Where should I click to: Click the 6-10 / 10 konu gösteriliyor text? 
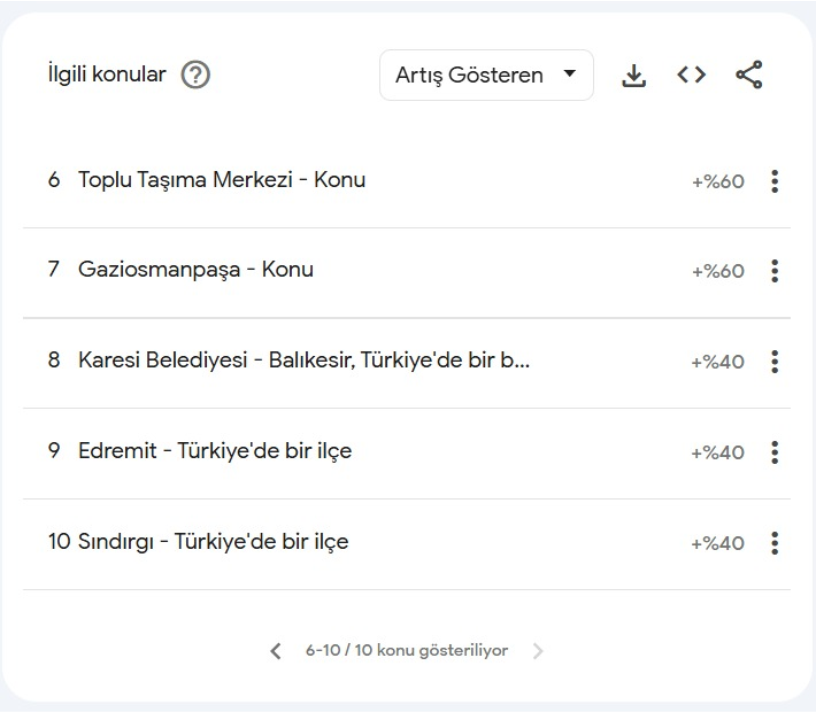click(x=407, y=652)
